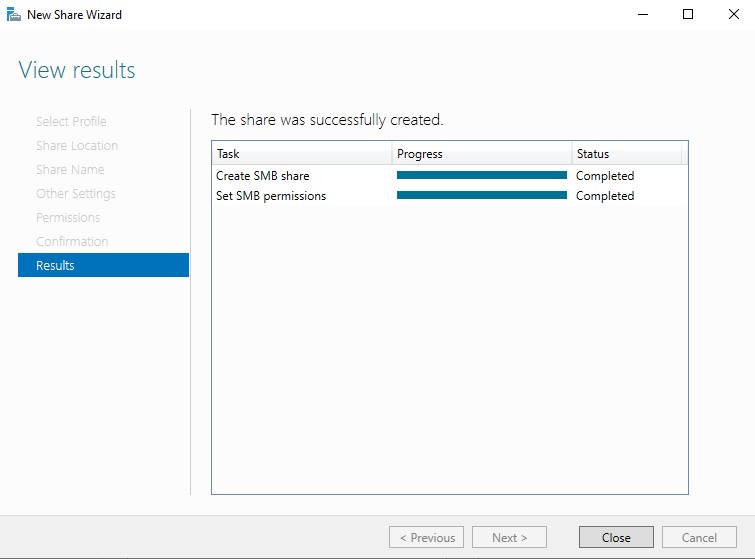The height and width of the screenshot is (559, 755).
Task: Open the Other Settings step
Action: coord(76,193)
